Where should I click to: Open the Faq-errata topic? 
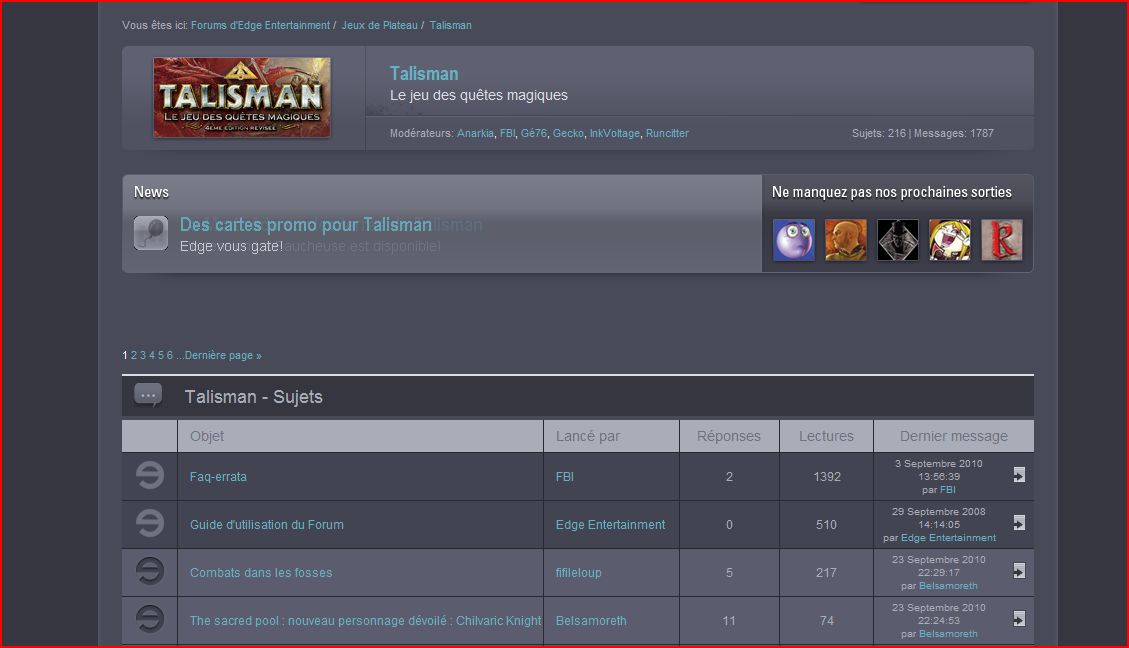coord(218,477)
